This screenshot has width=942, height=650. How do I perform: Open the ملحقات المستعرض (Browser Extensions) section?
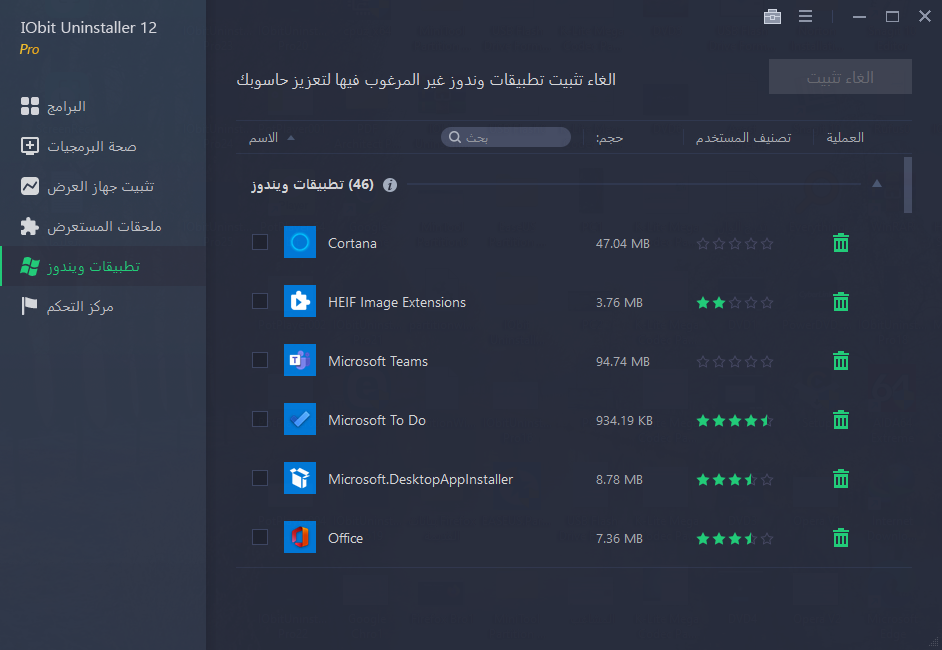pyautogui.click(x=103, y=226)
